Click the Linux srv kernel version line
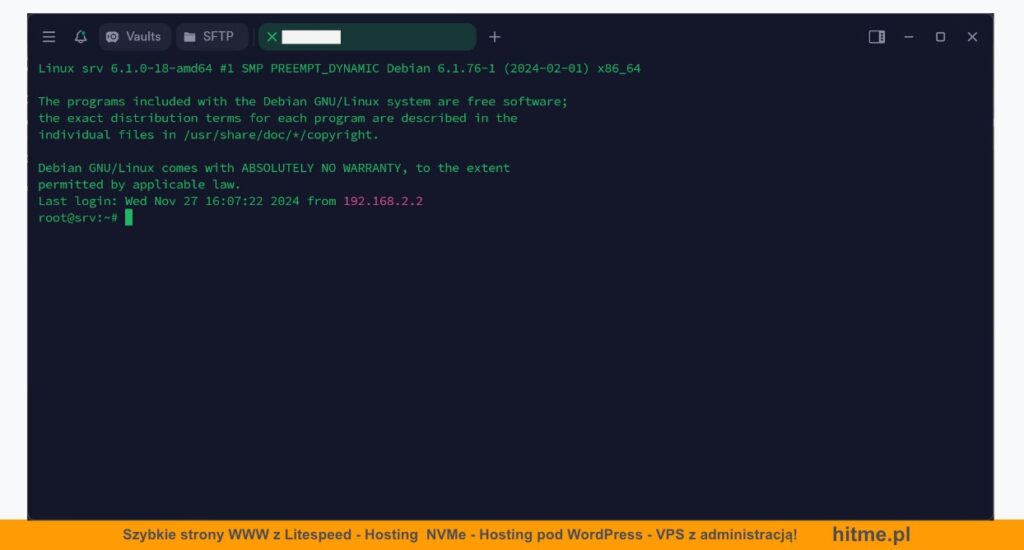This screenshot has width=1024, height=550. point(339,69)
